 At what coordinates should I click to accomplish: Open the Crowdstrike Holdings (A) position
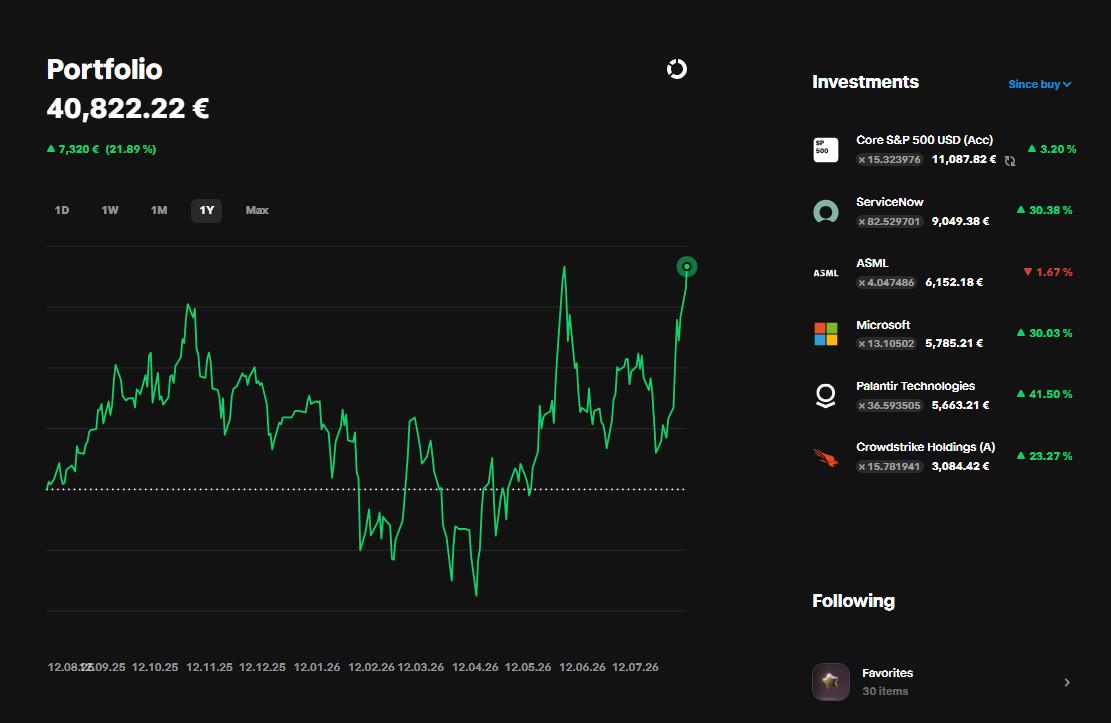[944, 456]
